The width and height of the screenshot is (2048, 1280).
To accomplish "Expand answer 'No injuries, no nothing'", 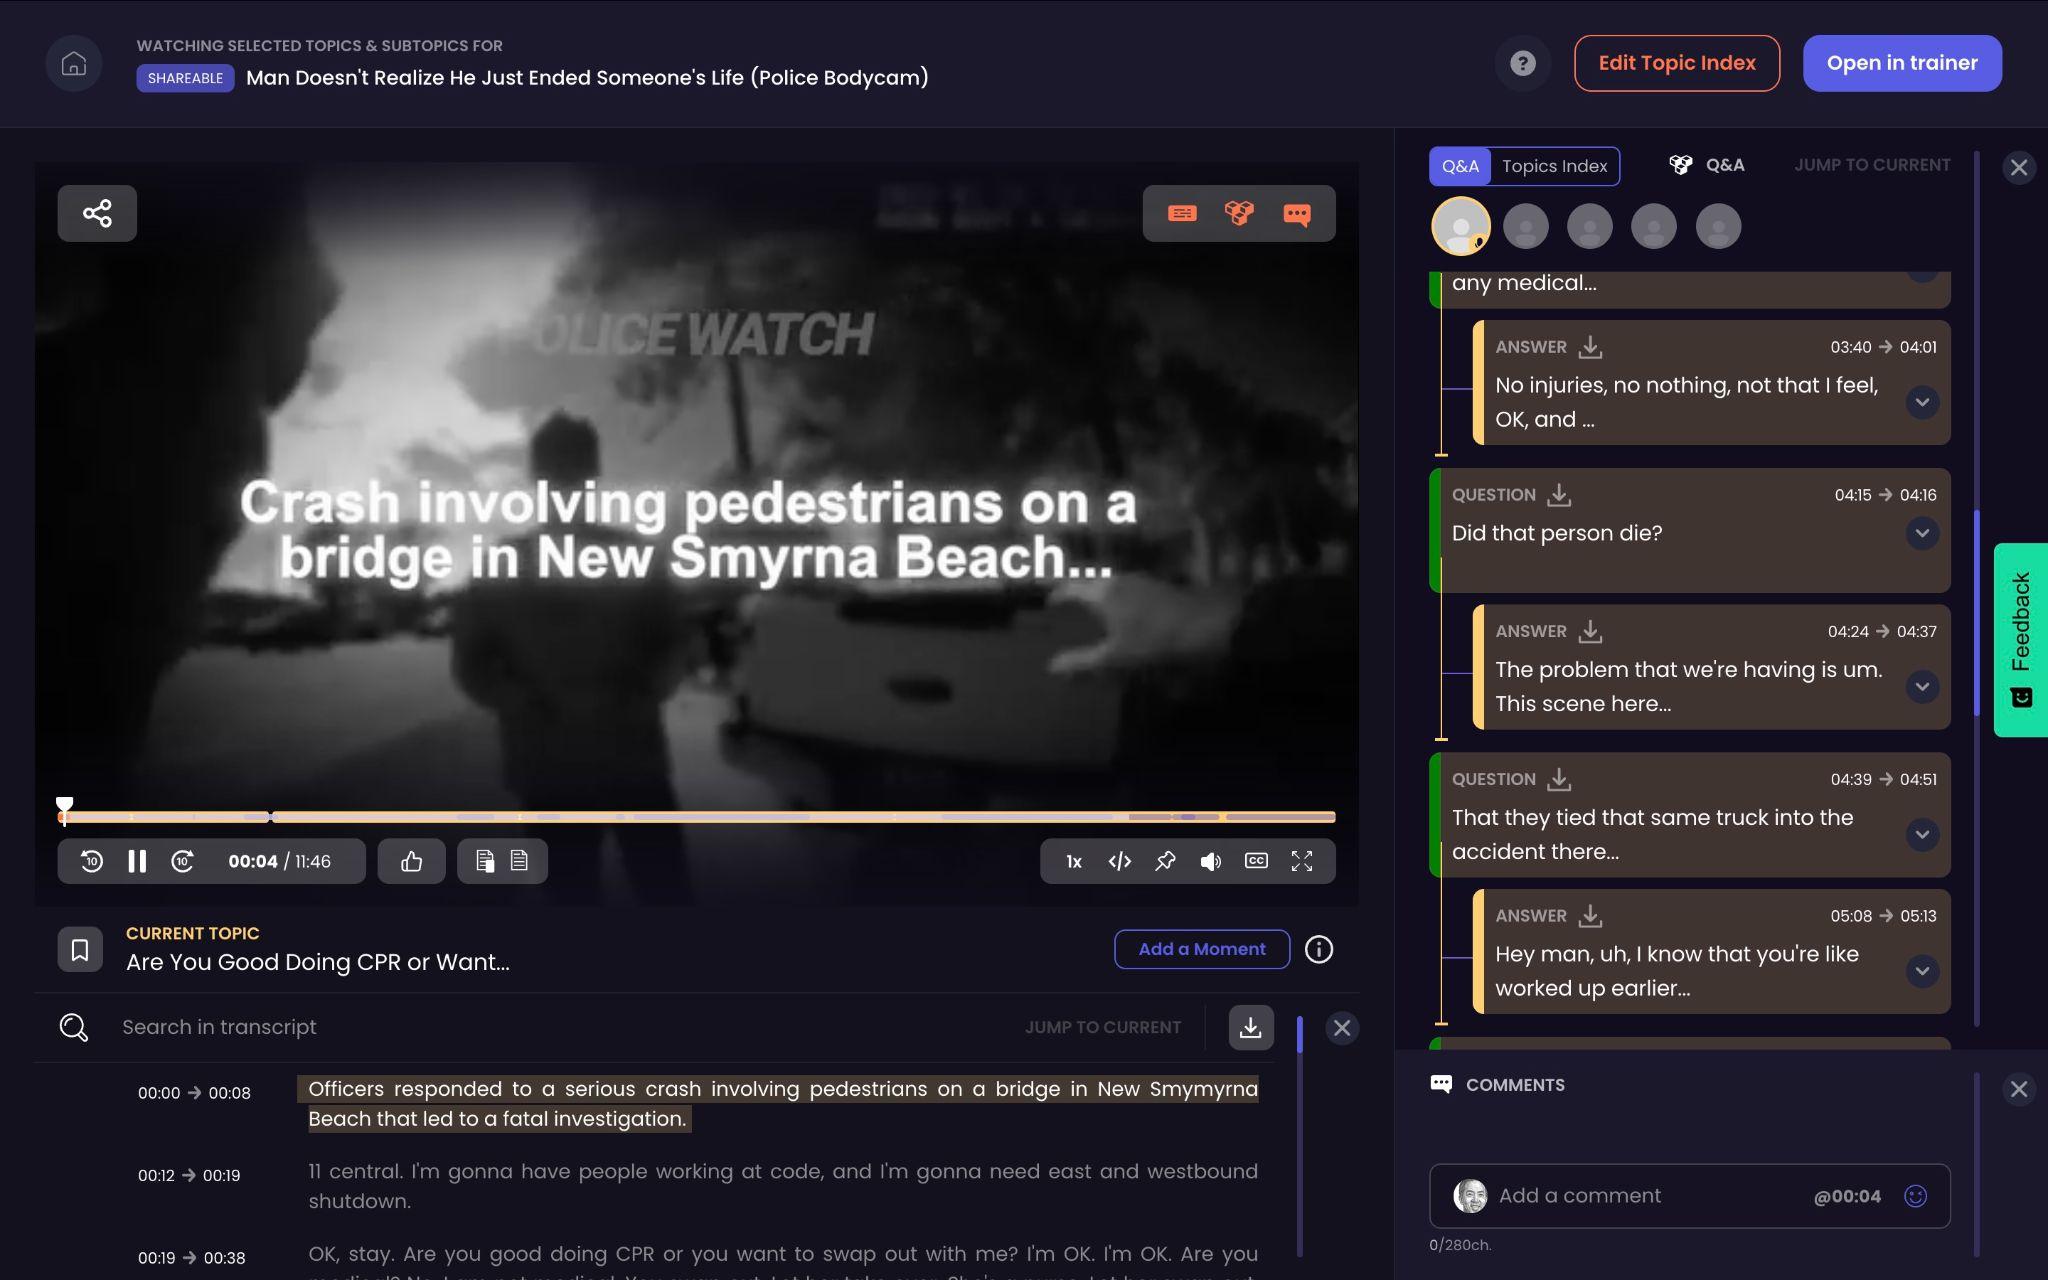I will 1922,402.
